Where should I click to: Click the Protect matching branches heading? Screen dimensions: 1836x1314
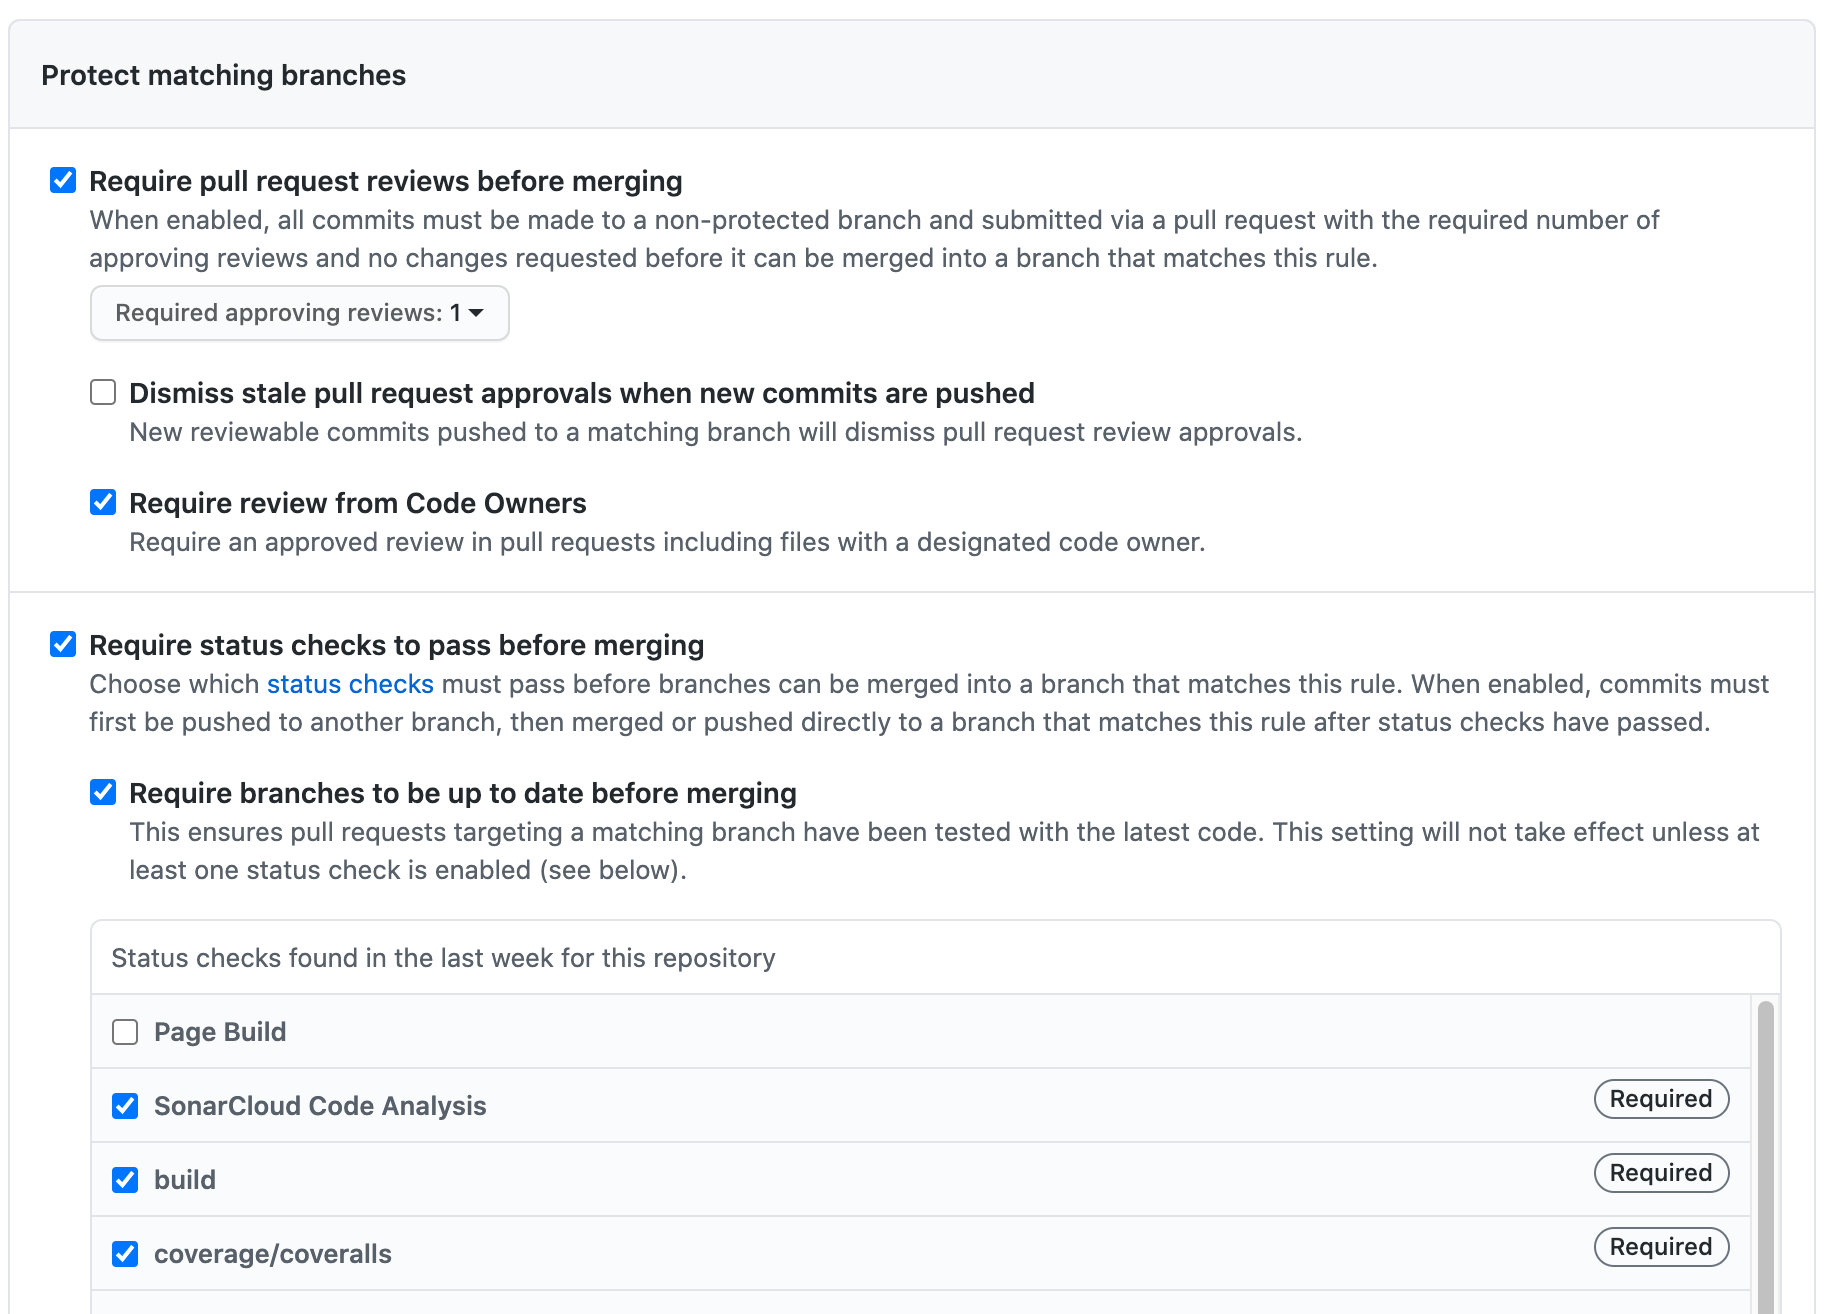(x=224, y=75)
